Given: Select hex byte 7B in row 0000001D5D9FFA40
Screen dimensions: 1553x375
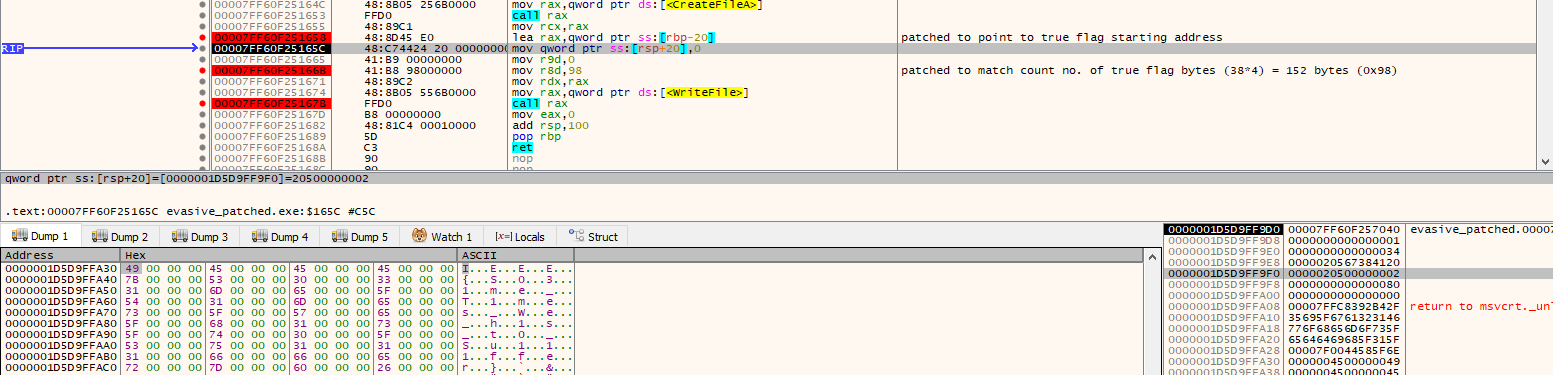Looking at the screenshot, I should tap(133, 279).
